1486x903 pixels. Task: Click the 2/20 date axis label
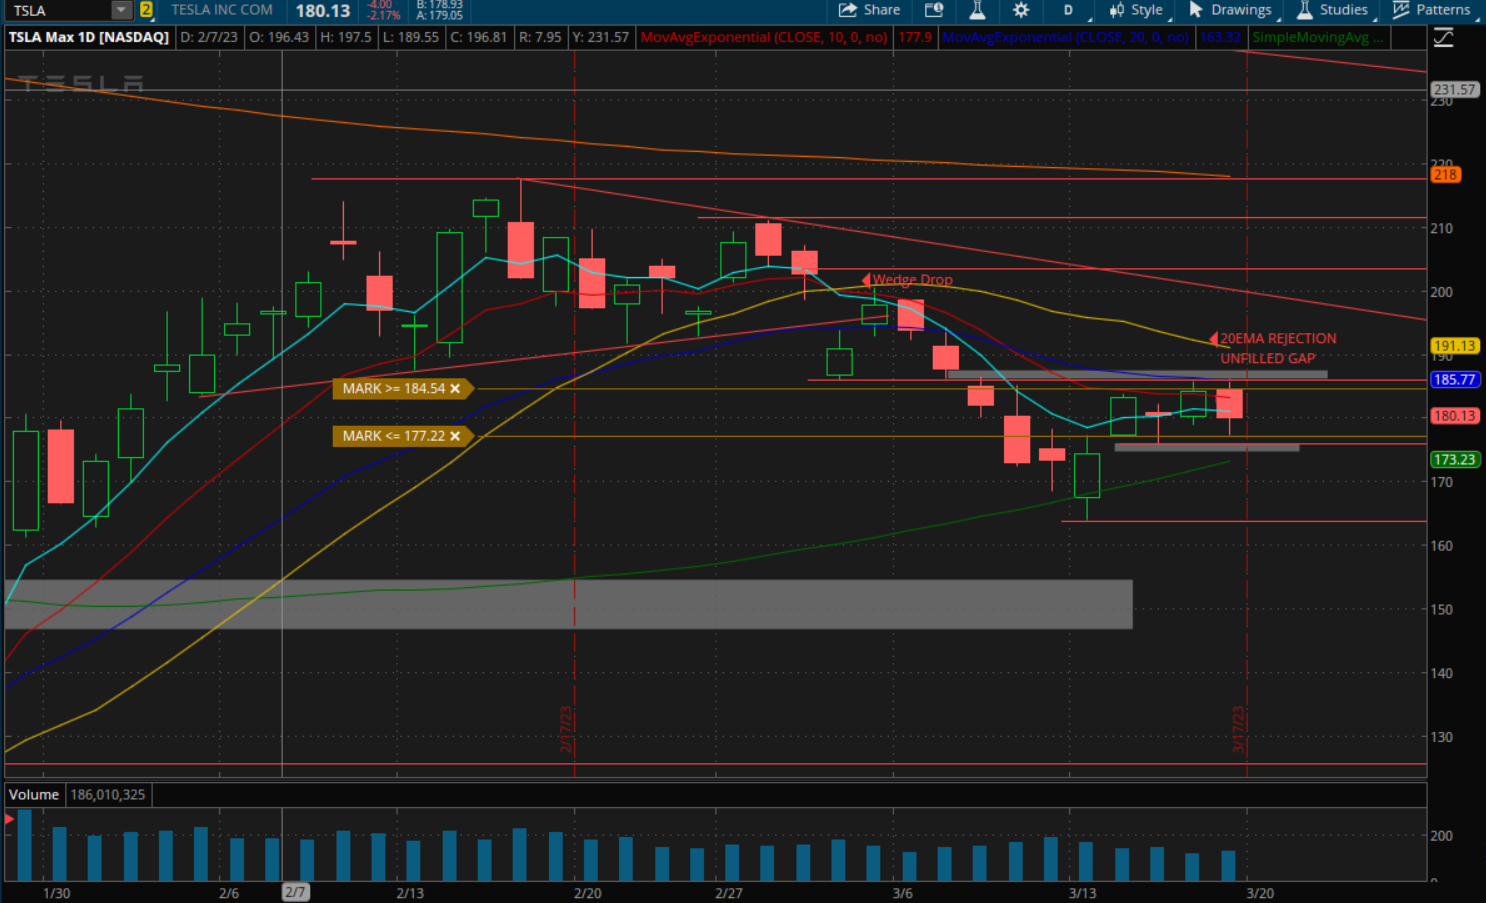coord(588,893)
